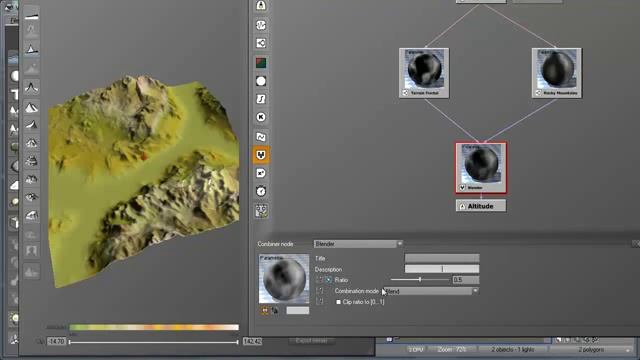Click the Zoom 72% status entry

click(x=452, y=350)
